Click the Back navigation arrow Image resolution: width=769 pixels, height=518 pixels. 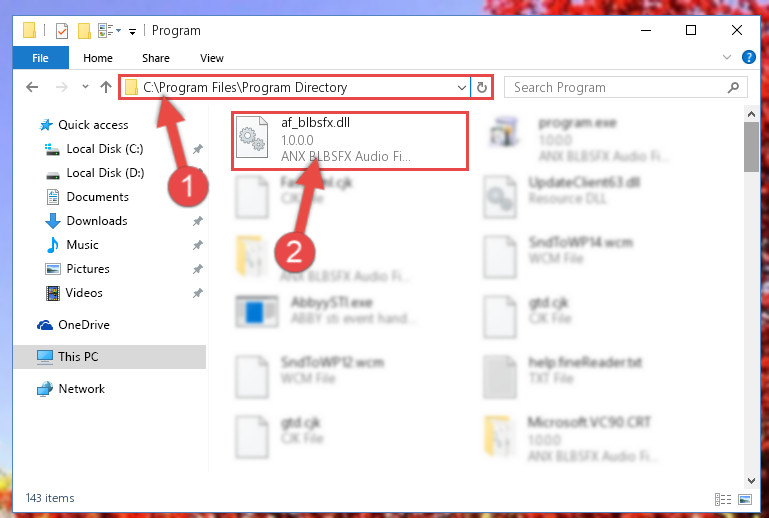pos(32,87)
